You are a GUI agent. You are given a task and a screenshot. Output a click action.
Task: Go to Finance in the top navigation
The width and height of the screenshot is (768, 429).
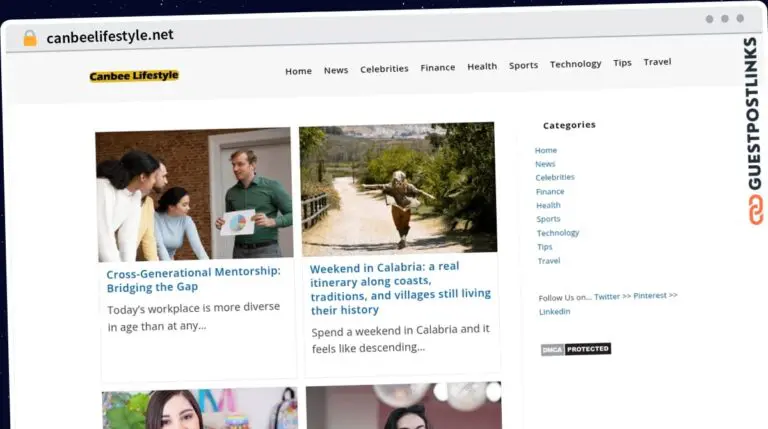click(437, 68)
